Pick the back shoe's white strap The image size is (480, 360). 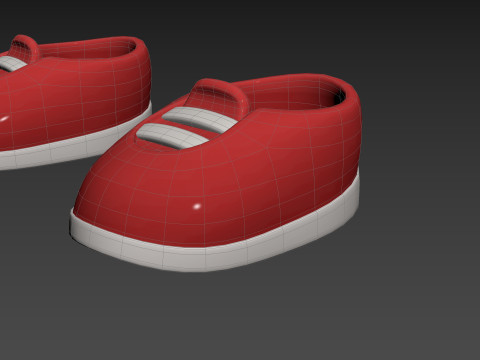pos(12,64)
